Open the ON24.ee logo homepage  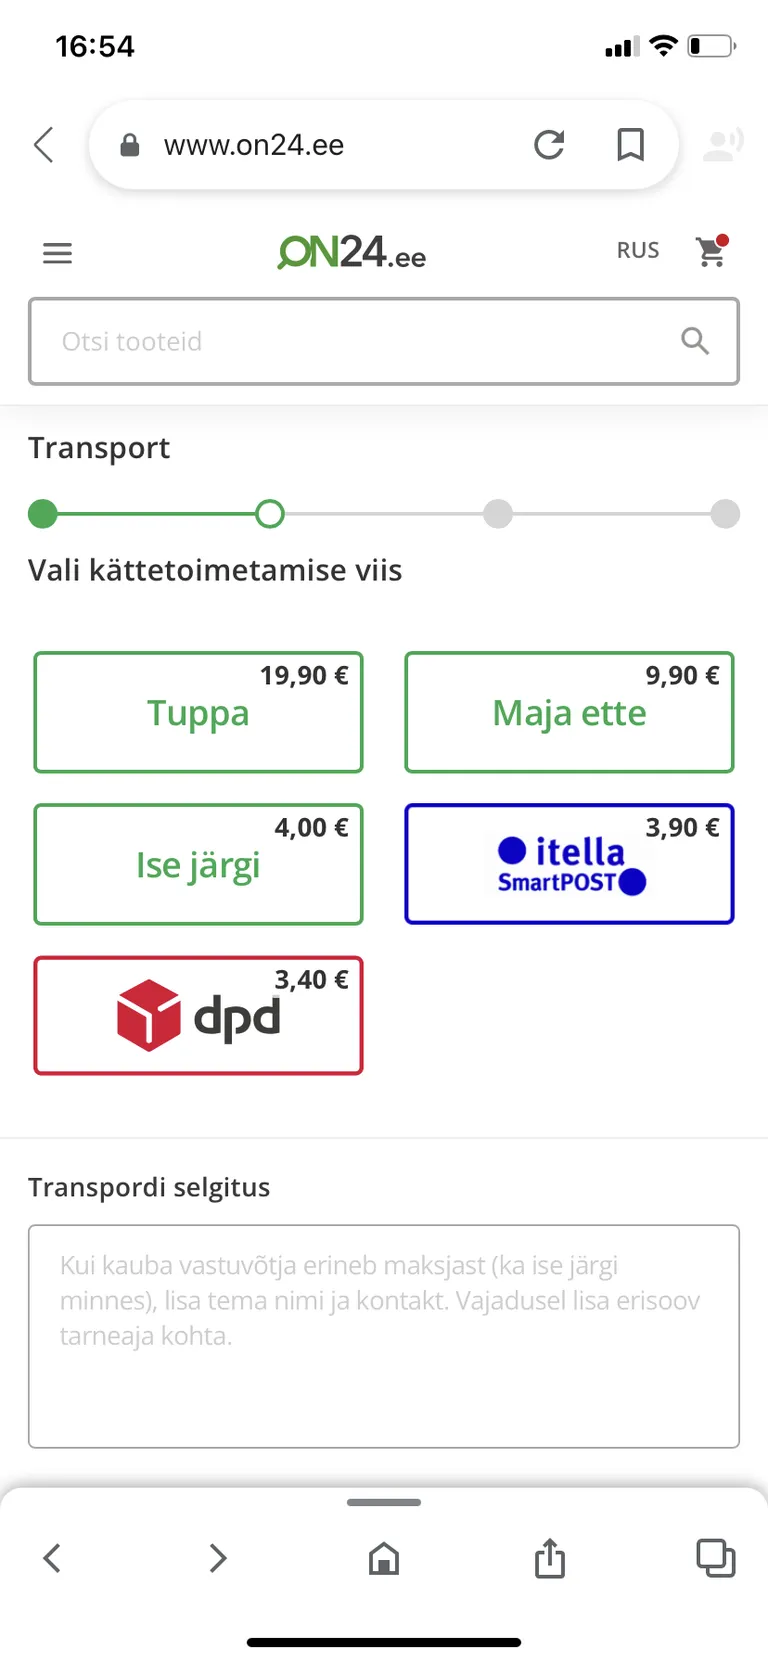(352, 252)
